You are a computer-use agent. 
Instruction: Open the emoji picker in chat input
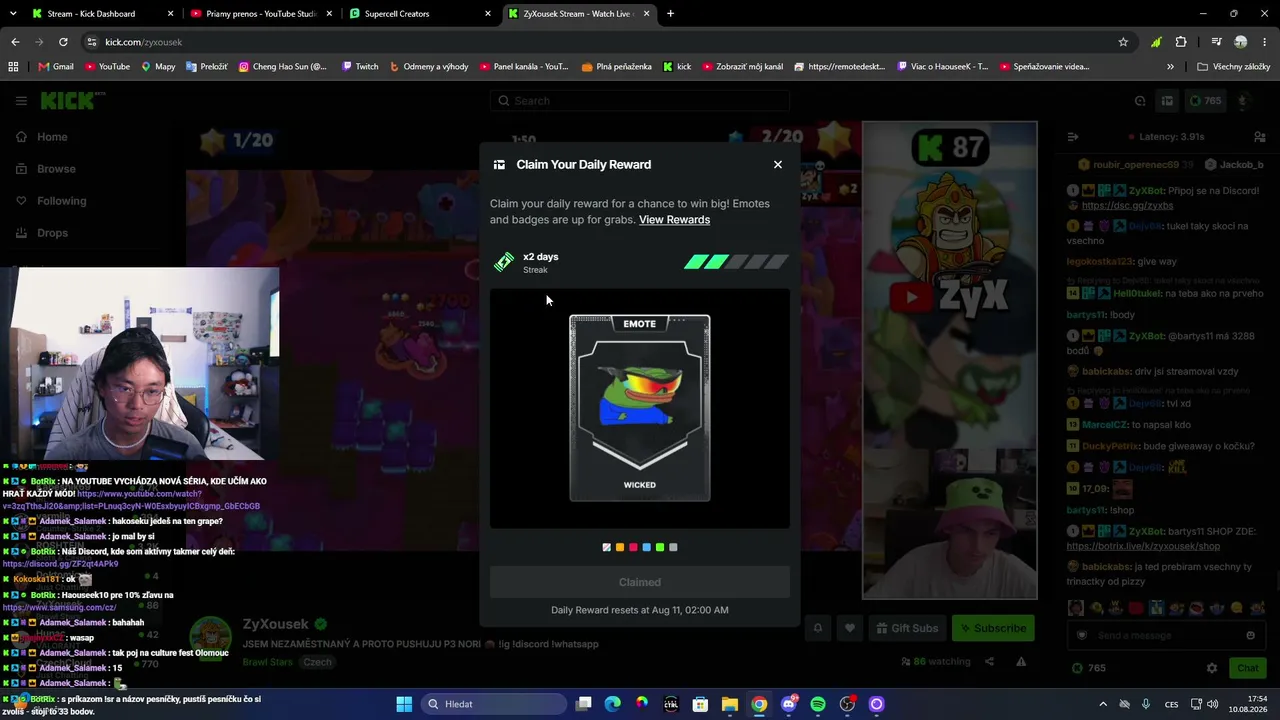1250,635
